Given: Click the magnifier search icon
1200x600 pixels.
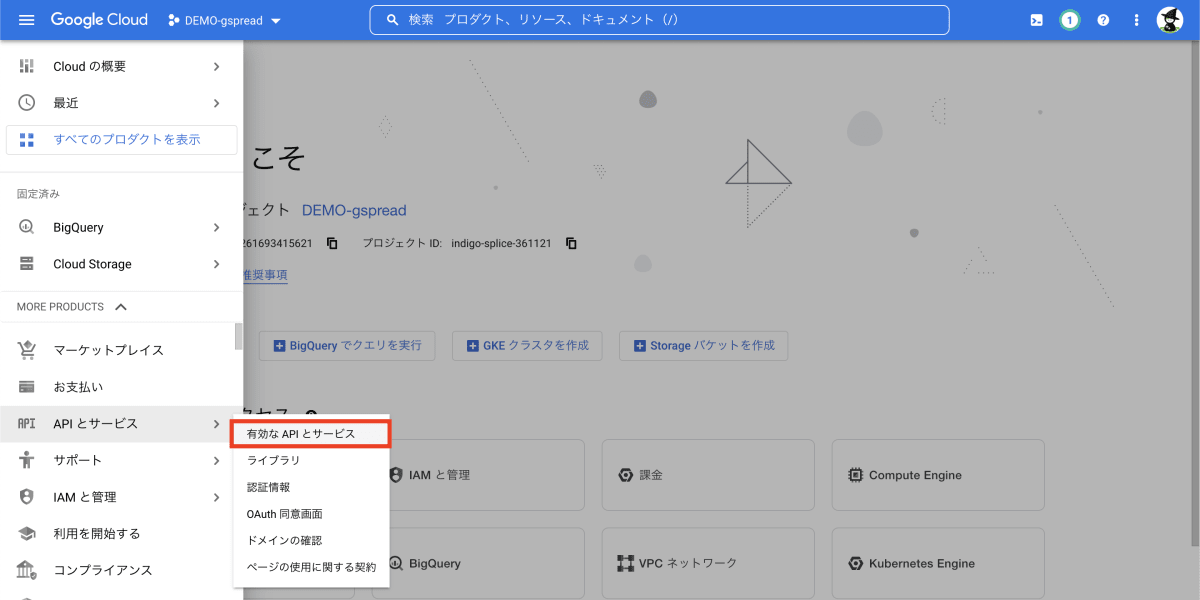Looking at the screenshot, I should point(392,20).
